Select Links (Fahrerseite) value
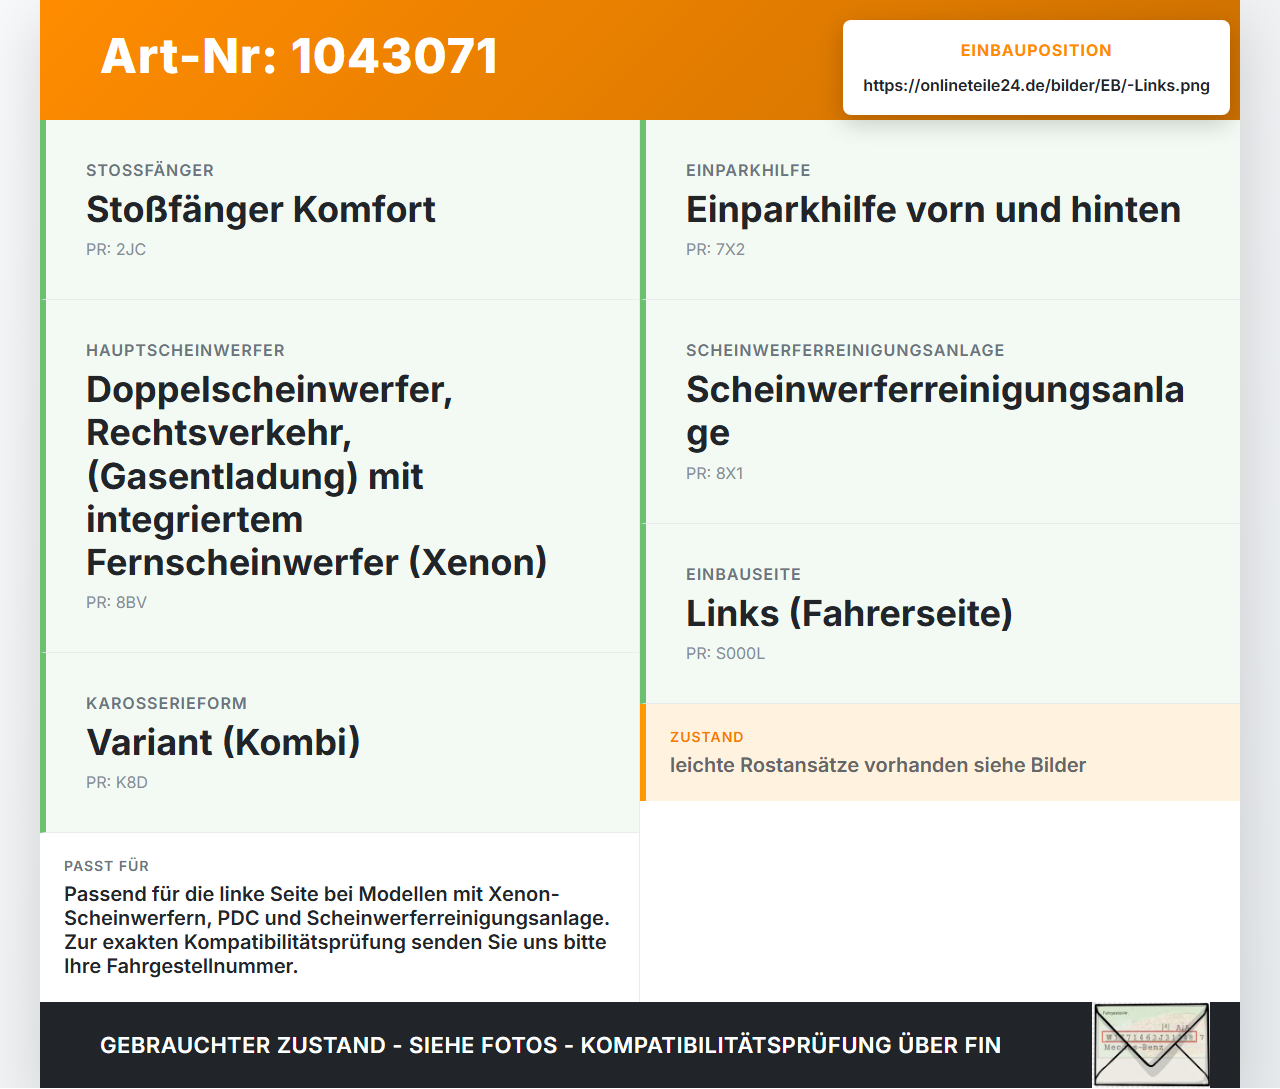The image size is (1280, 1089). pos(849,613)
